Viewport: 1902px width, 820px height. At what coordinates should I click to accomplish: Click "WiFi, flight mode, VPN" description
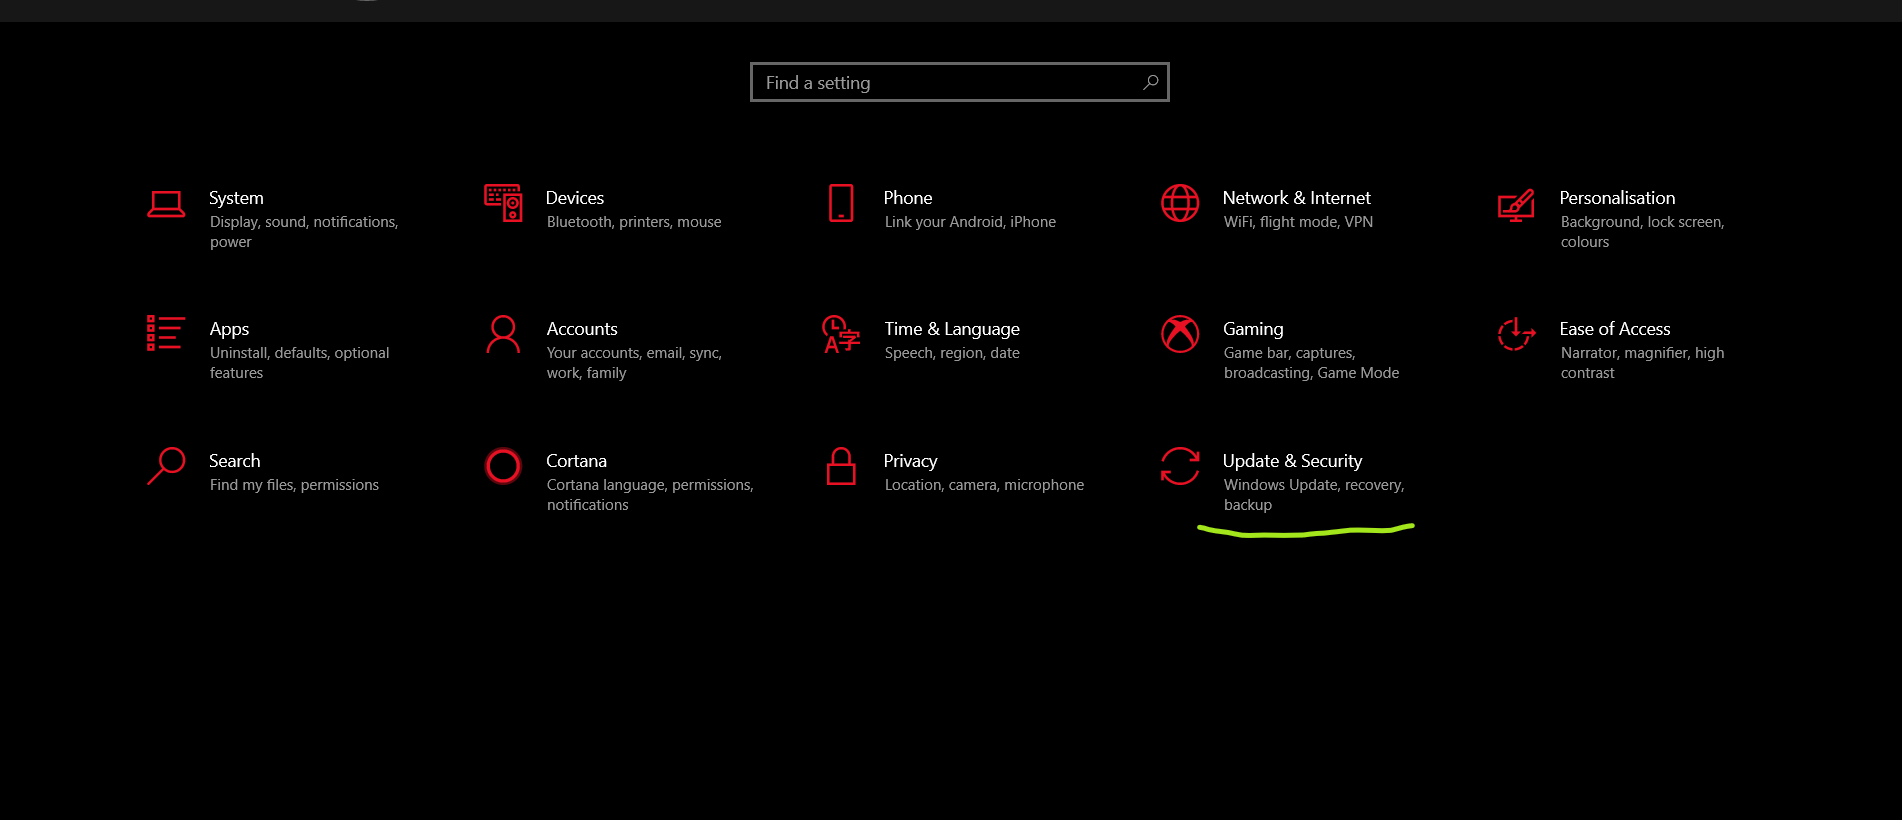1298,222
